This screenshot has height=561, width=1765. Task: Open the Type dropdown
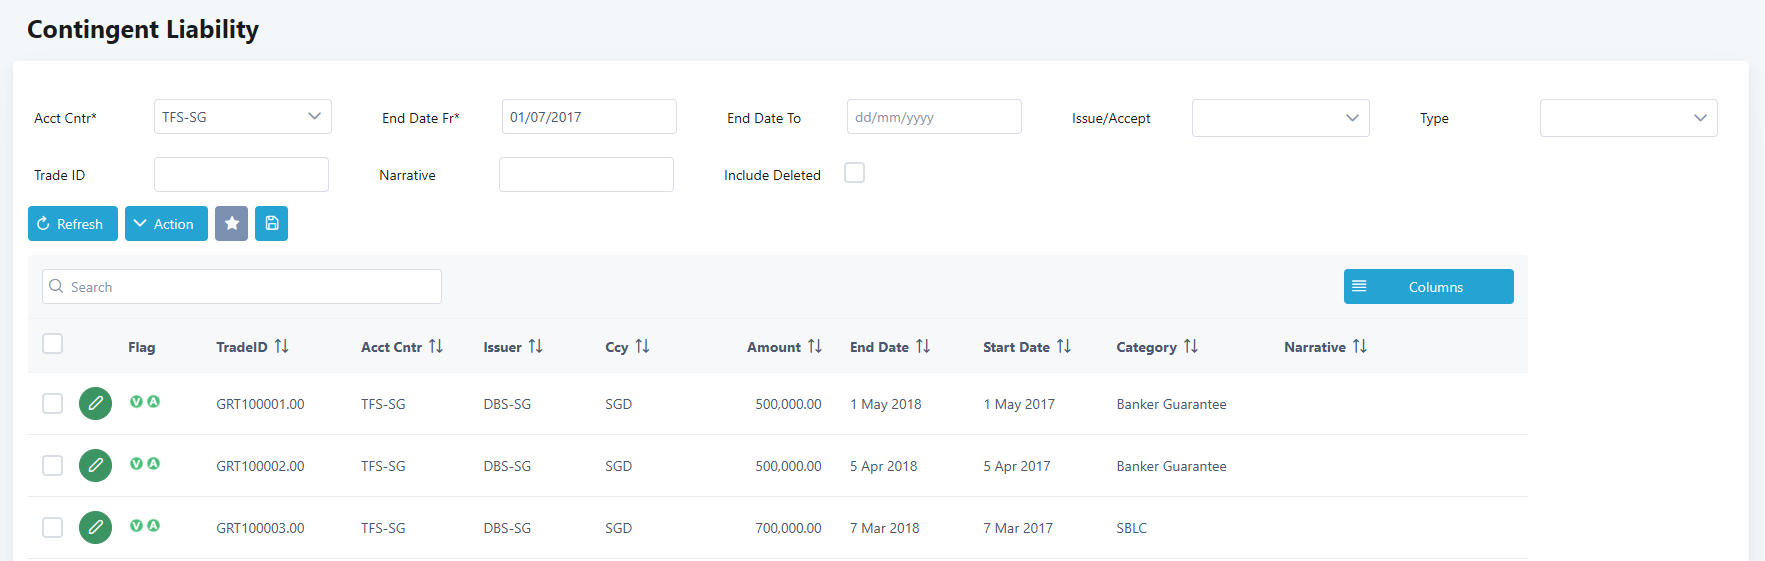coord(1628,118)
